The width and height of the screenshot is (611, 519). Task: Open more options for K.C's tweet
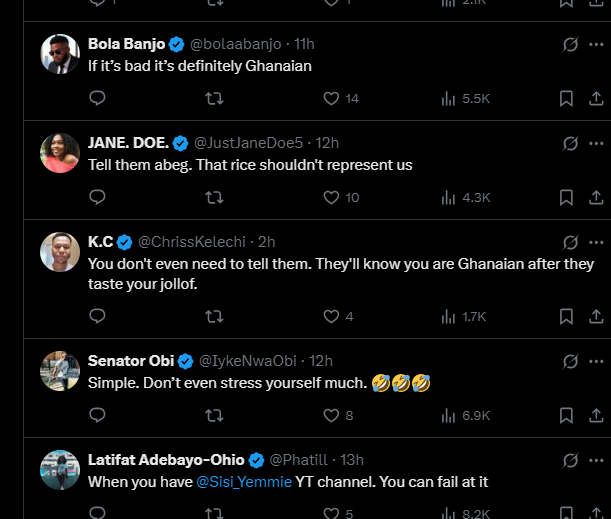[x=597, y=242]
